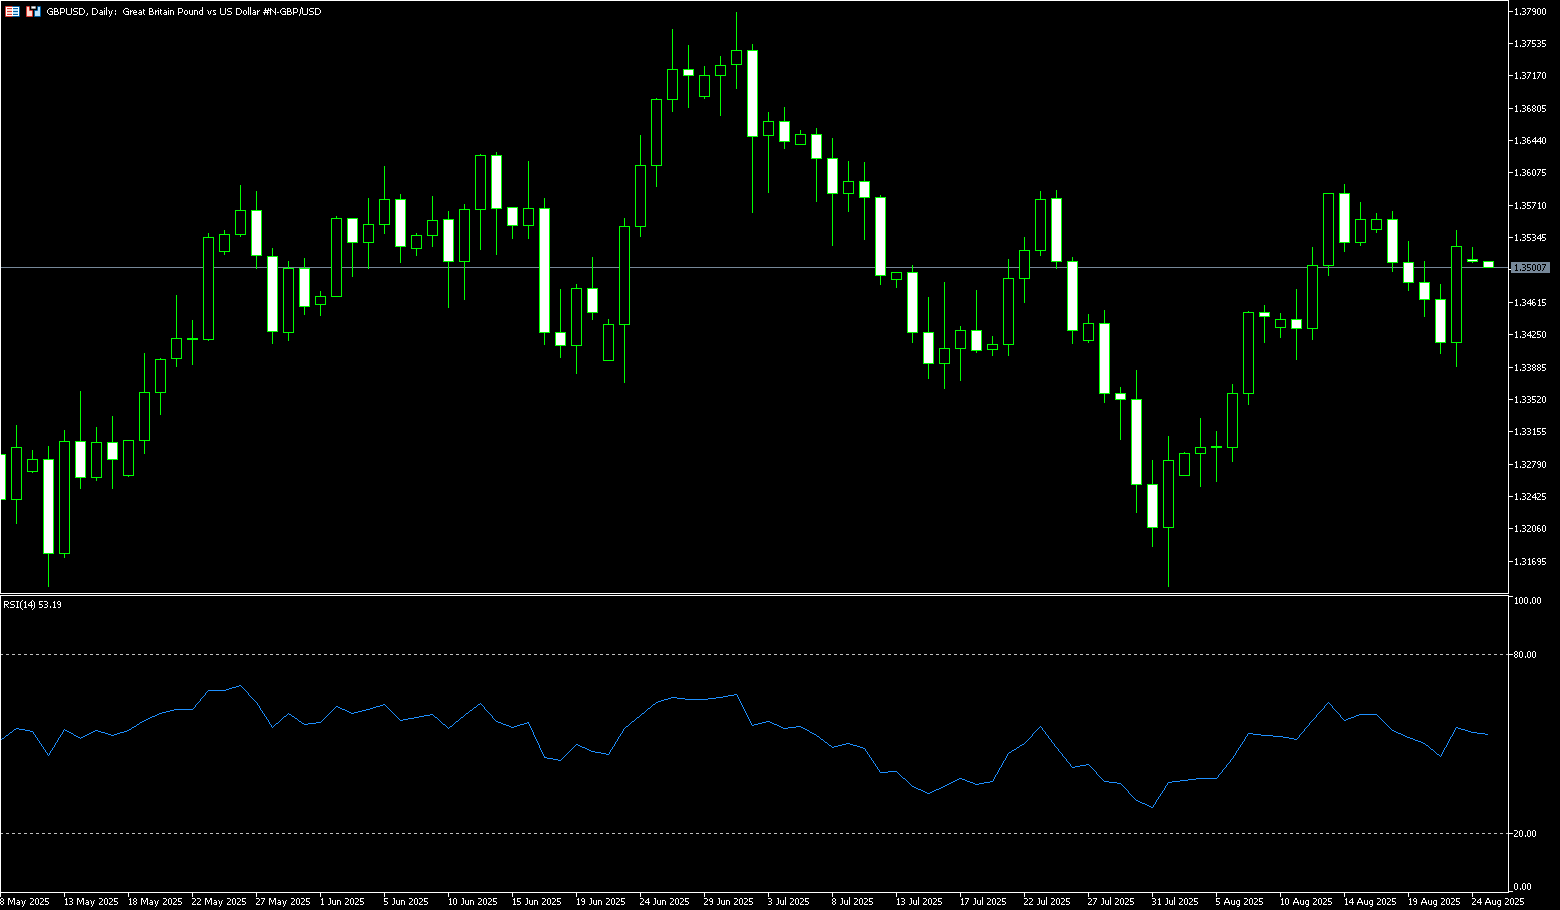This screenshot has height=910, width=1560.
Task: Click the 31 Jul 2025 date label
Action: (x=1175, y=902)
